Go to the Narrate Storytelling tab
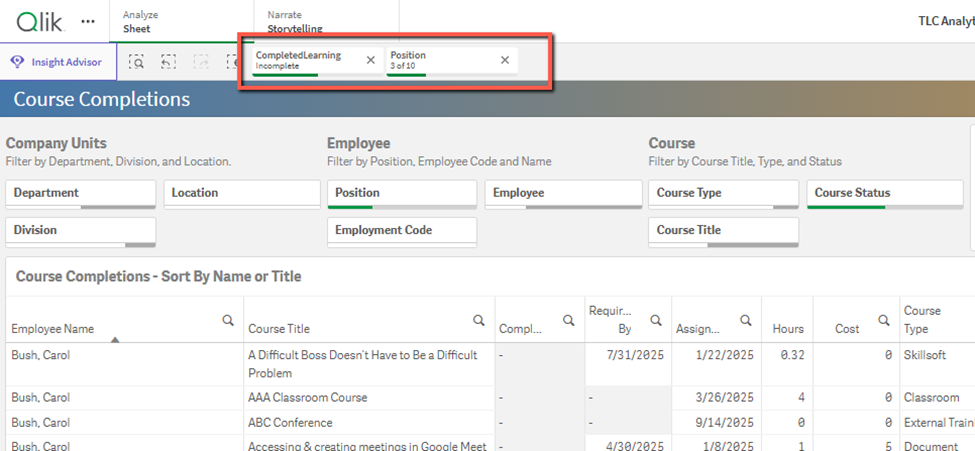 pyautogui.click(x=294, y=22)
